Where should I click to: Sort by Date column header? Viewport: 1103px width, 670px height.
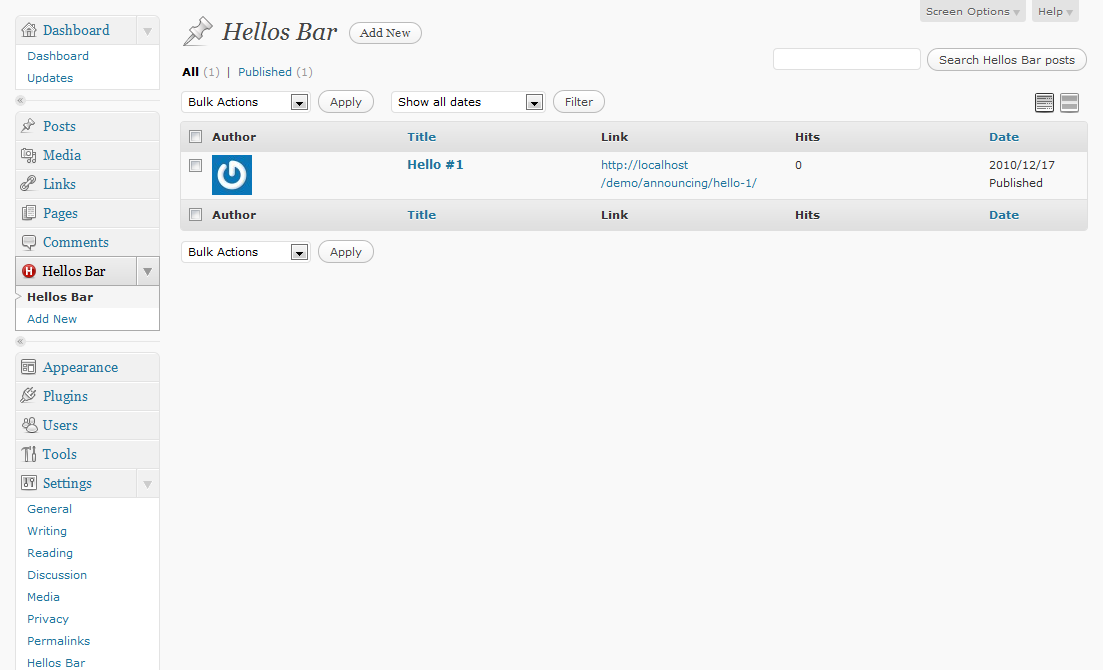point(1004,137)
